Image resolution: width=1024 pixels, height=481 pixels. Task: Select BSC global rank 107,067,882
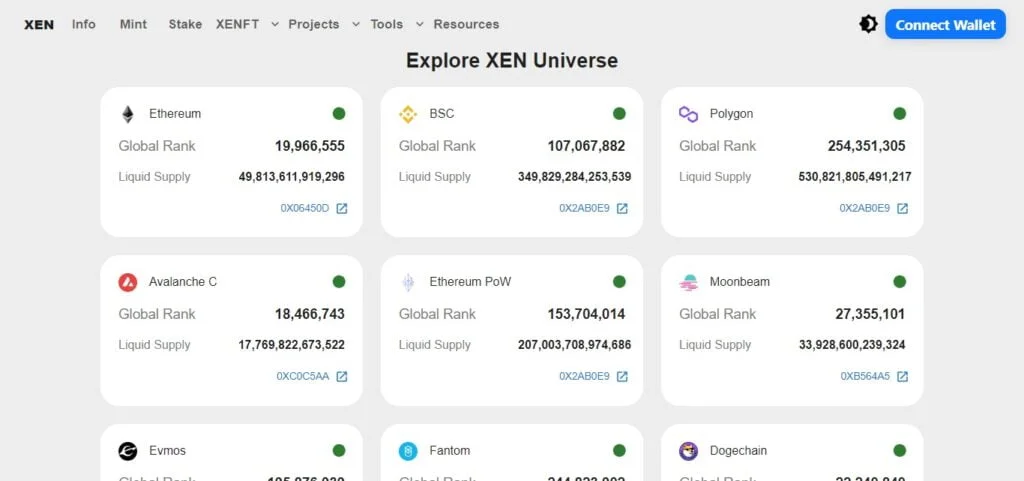coord(586,146)
